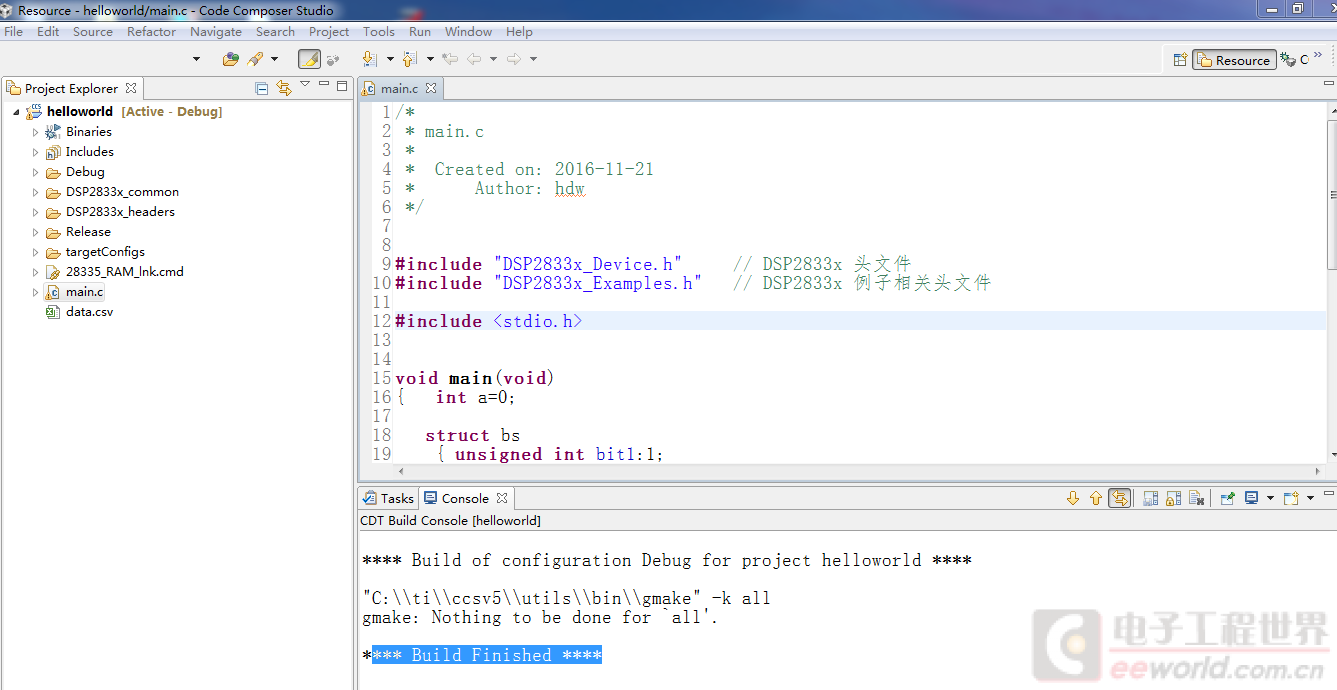
Task: Close the Console tab
Action: (502, 498)
